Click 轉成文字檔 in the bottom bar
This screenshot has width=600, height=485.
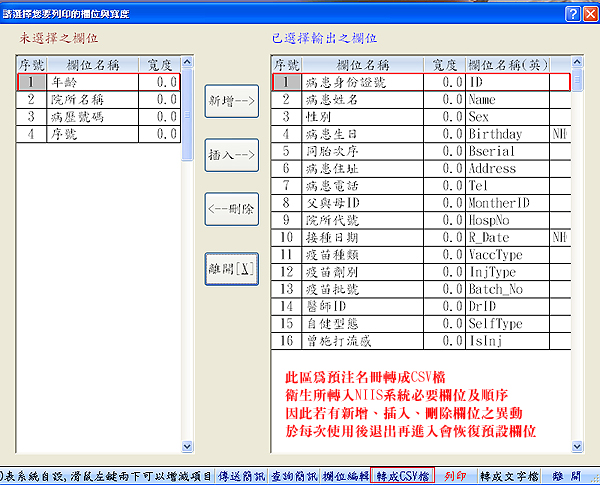pos(509,476)
